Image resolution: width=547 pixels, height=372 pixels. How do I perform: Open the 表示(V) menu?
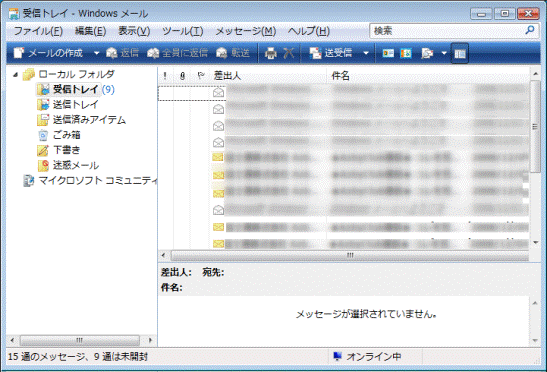134,31
